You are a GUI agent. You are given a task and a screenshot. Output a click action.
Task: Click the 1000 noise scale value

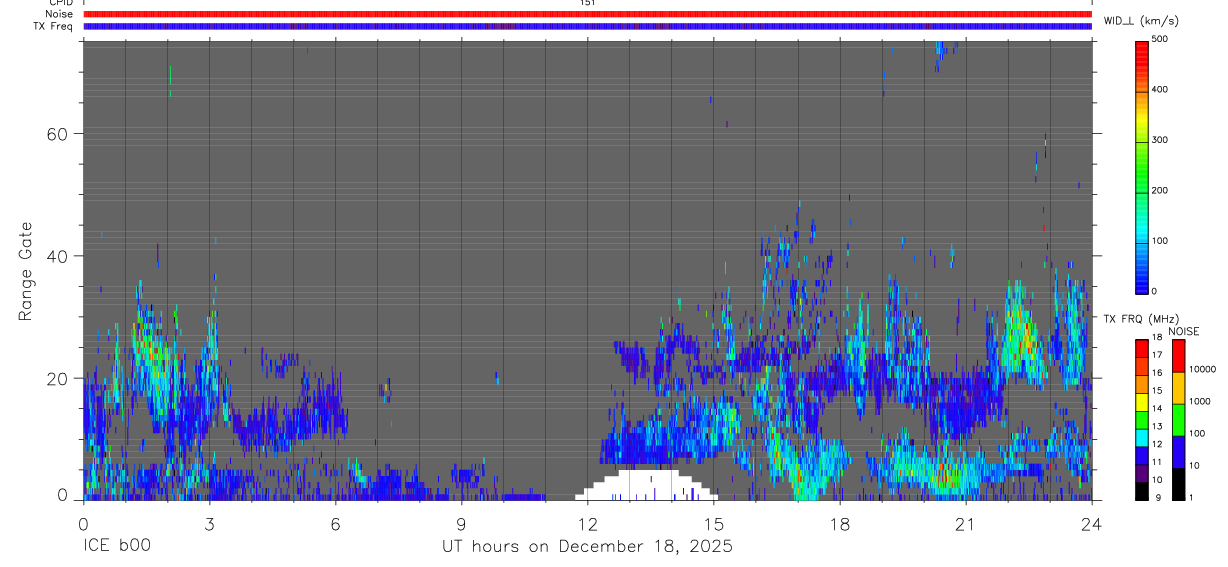pos(1199,401)
